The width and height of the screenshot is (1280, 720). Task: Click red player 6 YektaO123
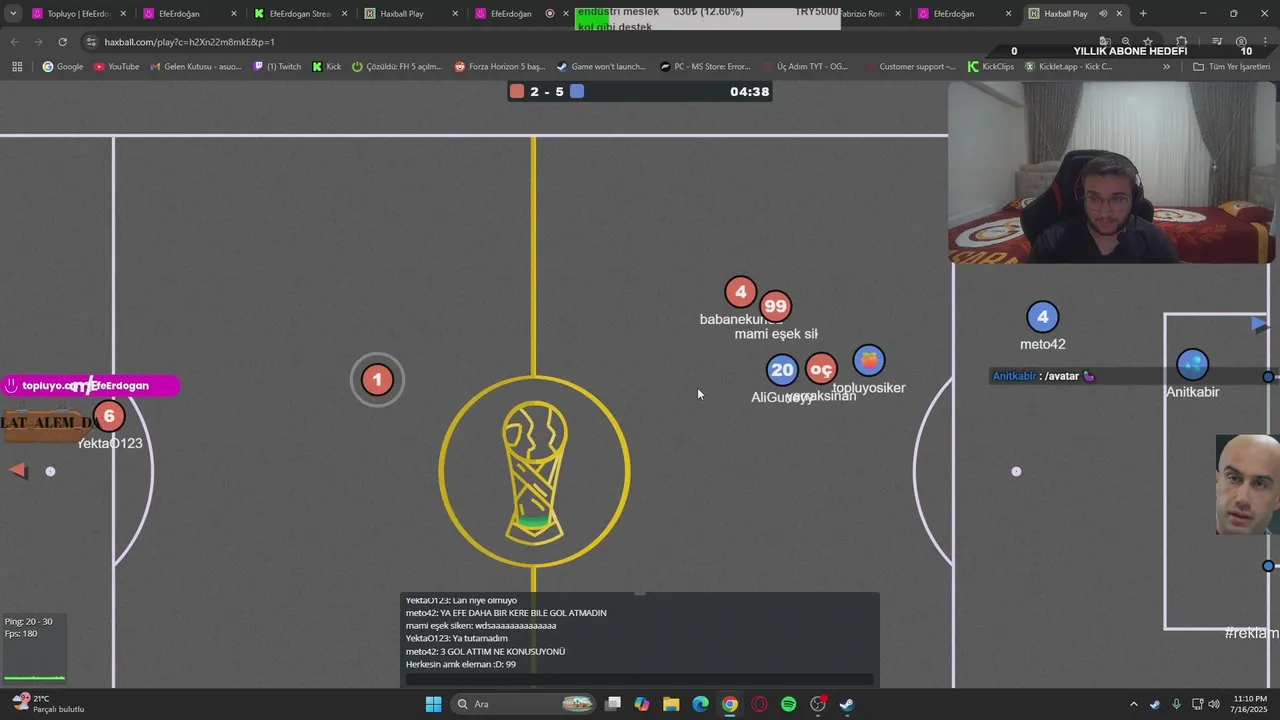click(109, 416)
